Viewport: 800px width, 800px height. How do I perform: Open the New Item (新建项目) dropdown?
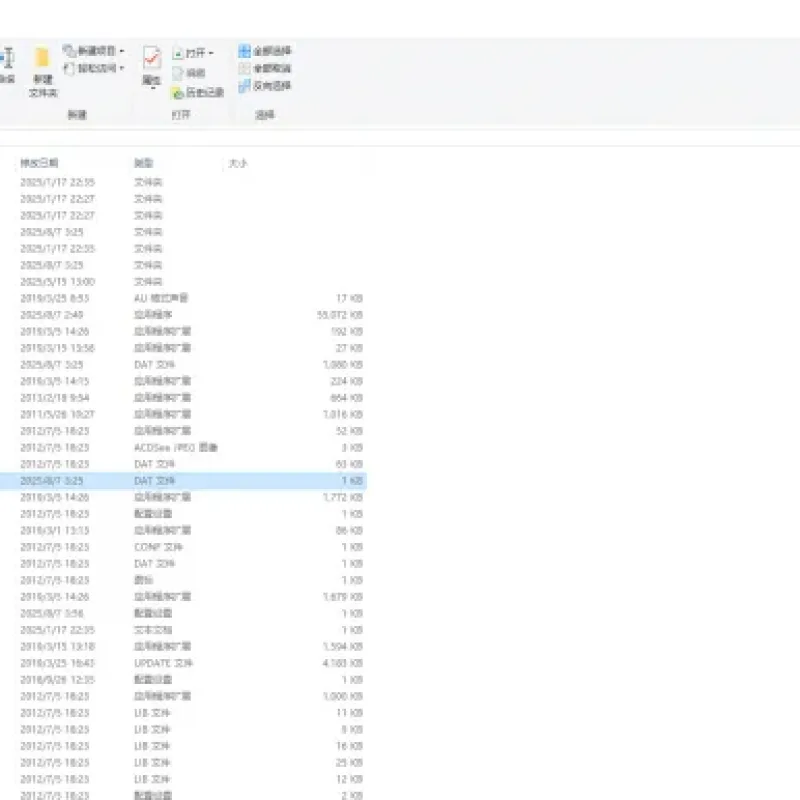93,51
